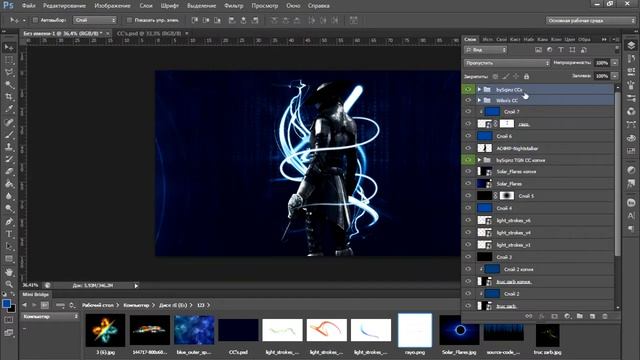Select the Move tool in the toolbox

point(9,48)
